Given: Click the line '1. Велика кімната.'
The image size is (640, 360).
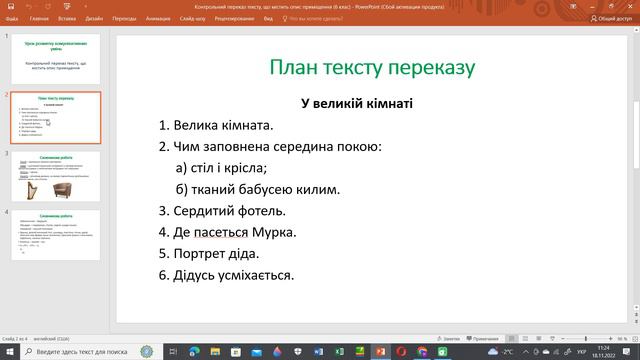Looking at the screenshot, I should pos(216,125).
